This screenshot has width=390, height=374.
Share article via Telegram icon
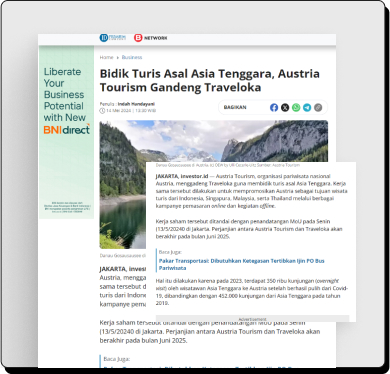(x=307, y=108)
